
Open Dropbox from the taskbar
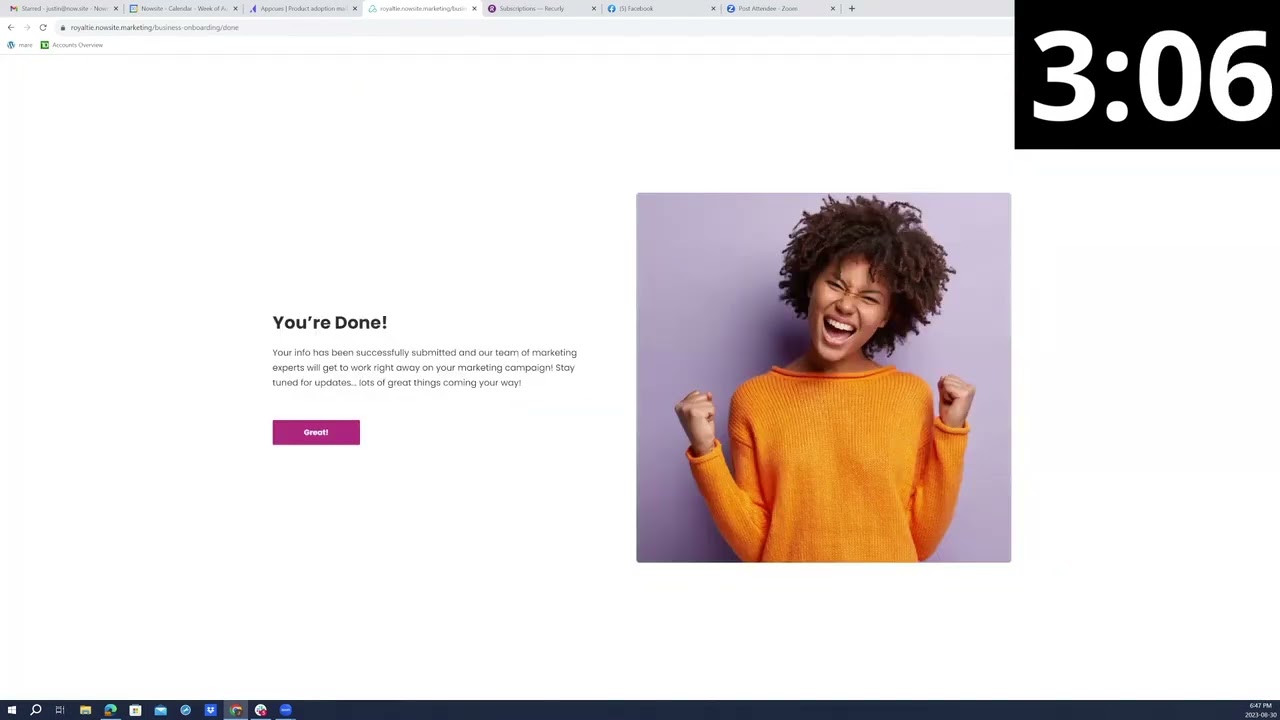[210, 710]
